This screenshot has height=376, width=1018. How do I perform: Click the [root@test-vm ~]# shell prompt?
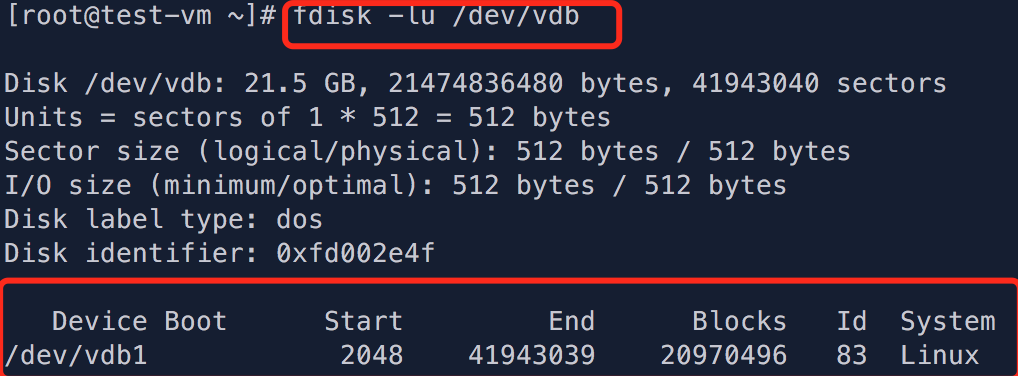pos(142,16)
